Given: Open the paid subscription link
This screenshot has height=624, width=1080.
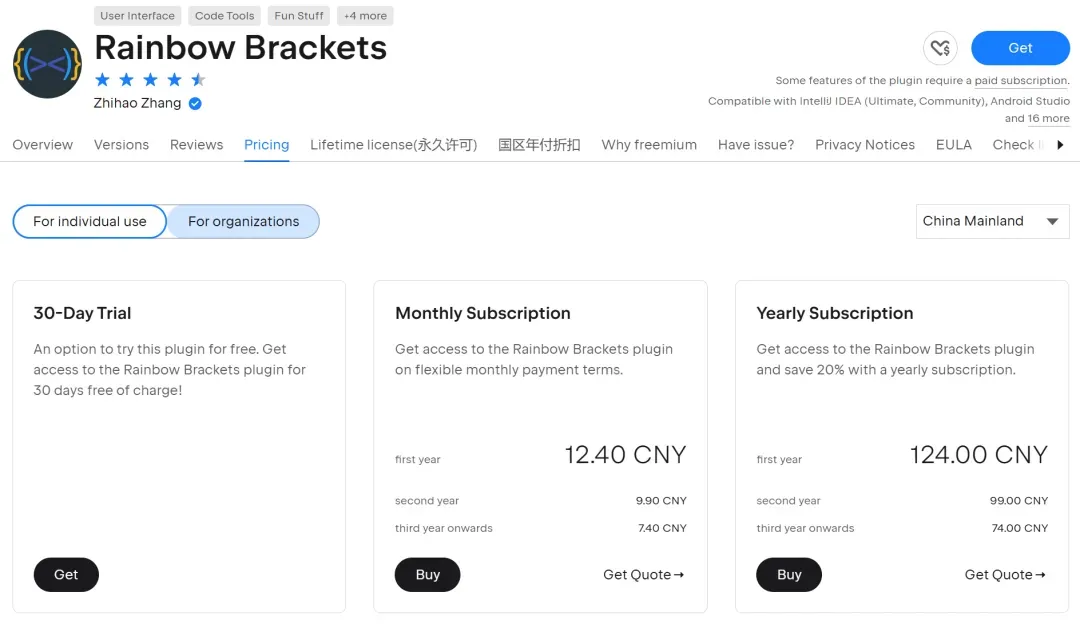Looking at the screenshot, I should point(1021,81).
